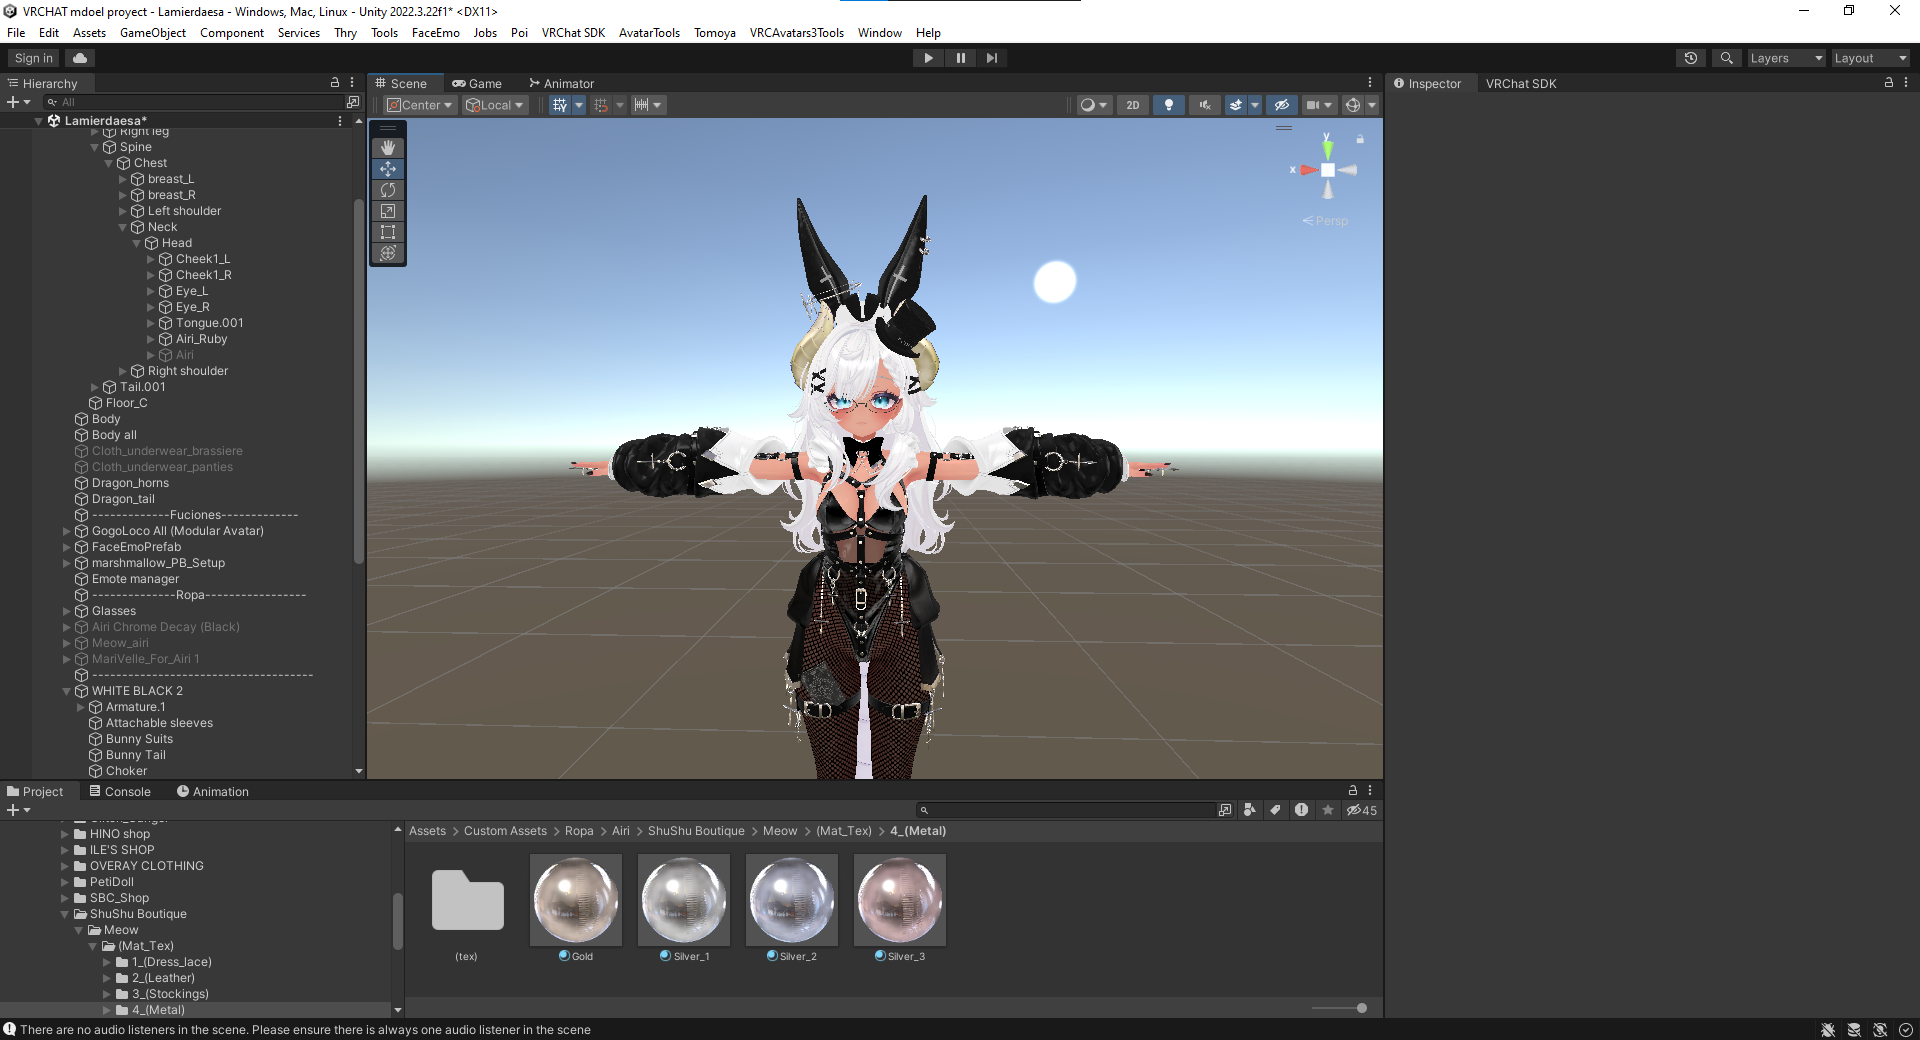This screenshot has width=1920, height=1040.
Task: Open the draw mode shading dropdown
Action: (1093, 105)
